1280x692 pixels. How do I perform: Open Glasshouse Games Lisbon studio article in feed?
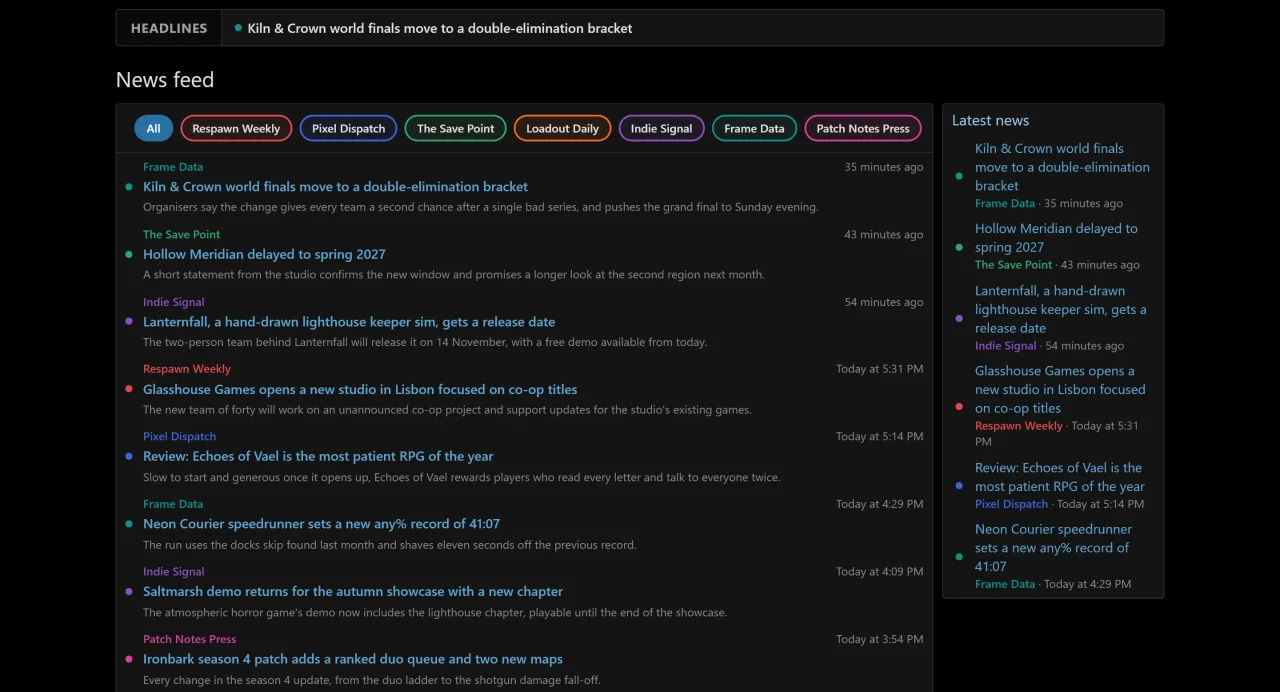(360, 389)
